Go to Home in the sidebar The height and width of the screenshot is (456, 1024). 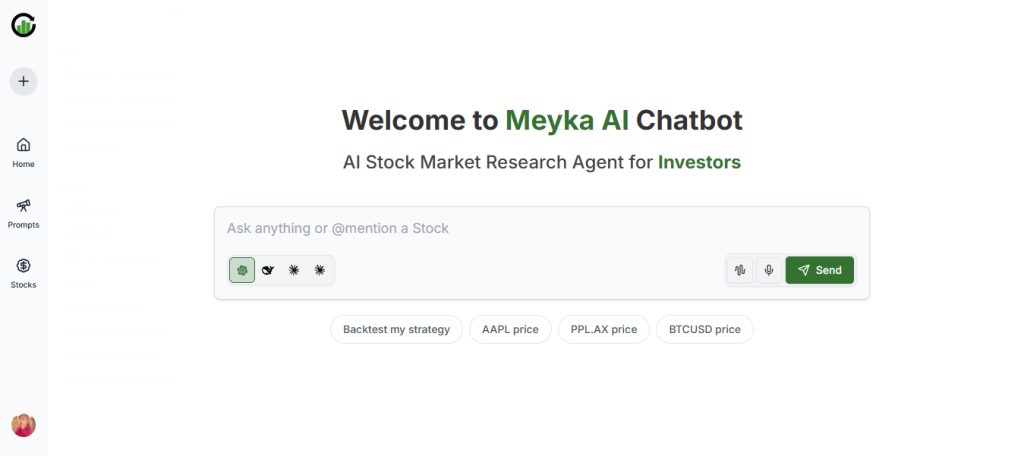tap(23, 151)
